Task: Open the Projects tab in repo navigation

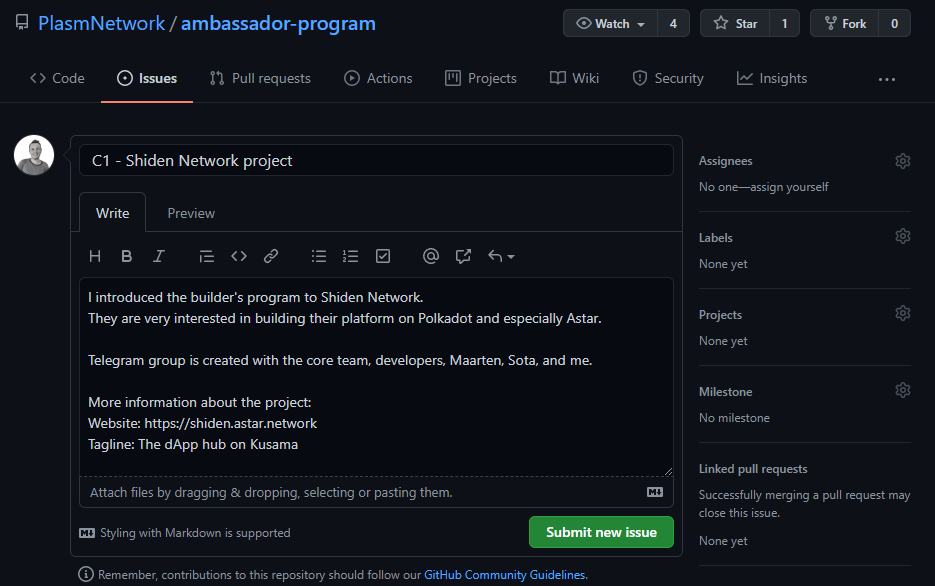Action: click(481, 78)
